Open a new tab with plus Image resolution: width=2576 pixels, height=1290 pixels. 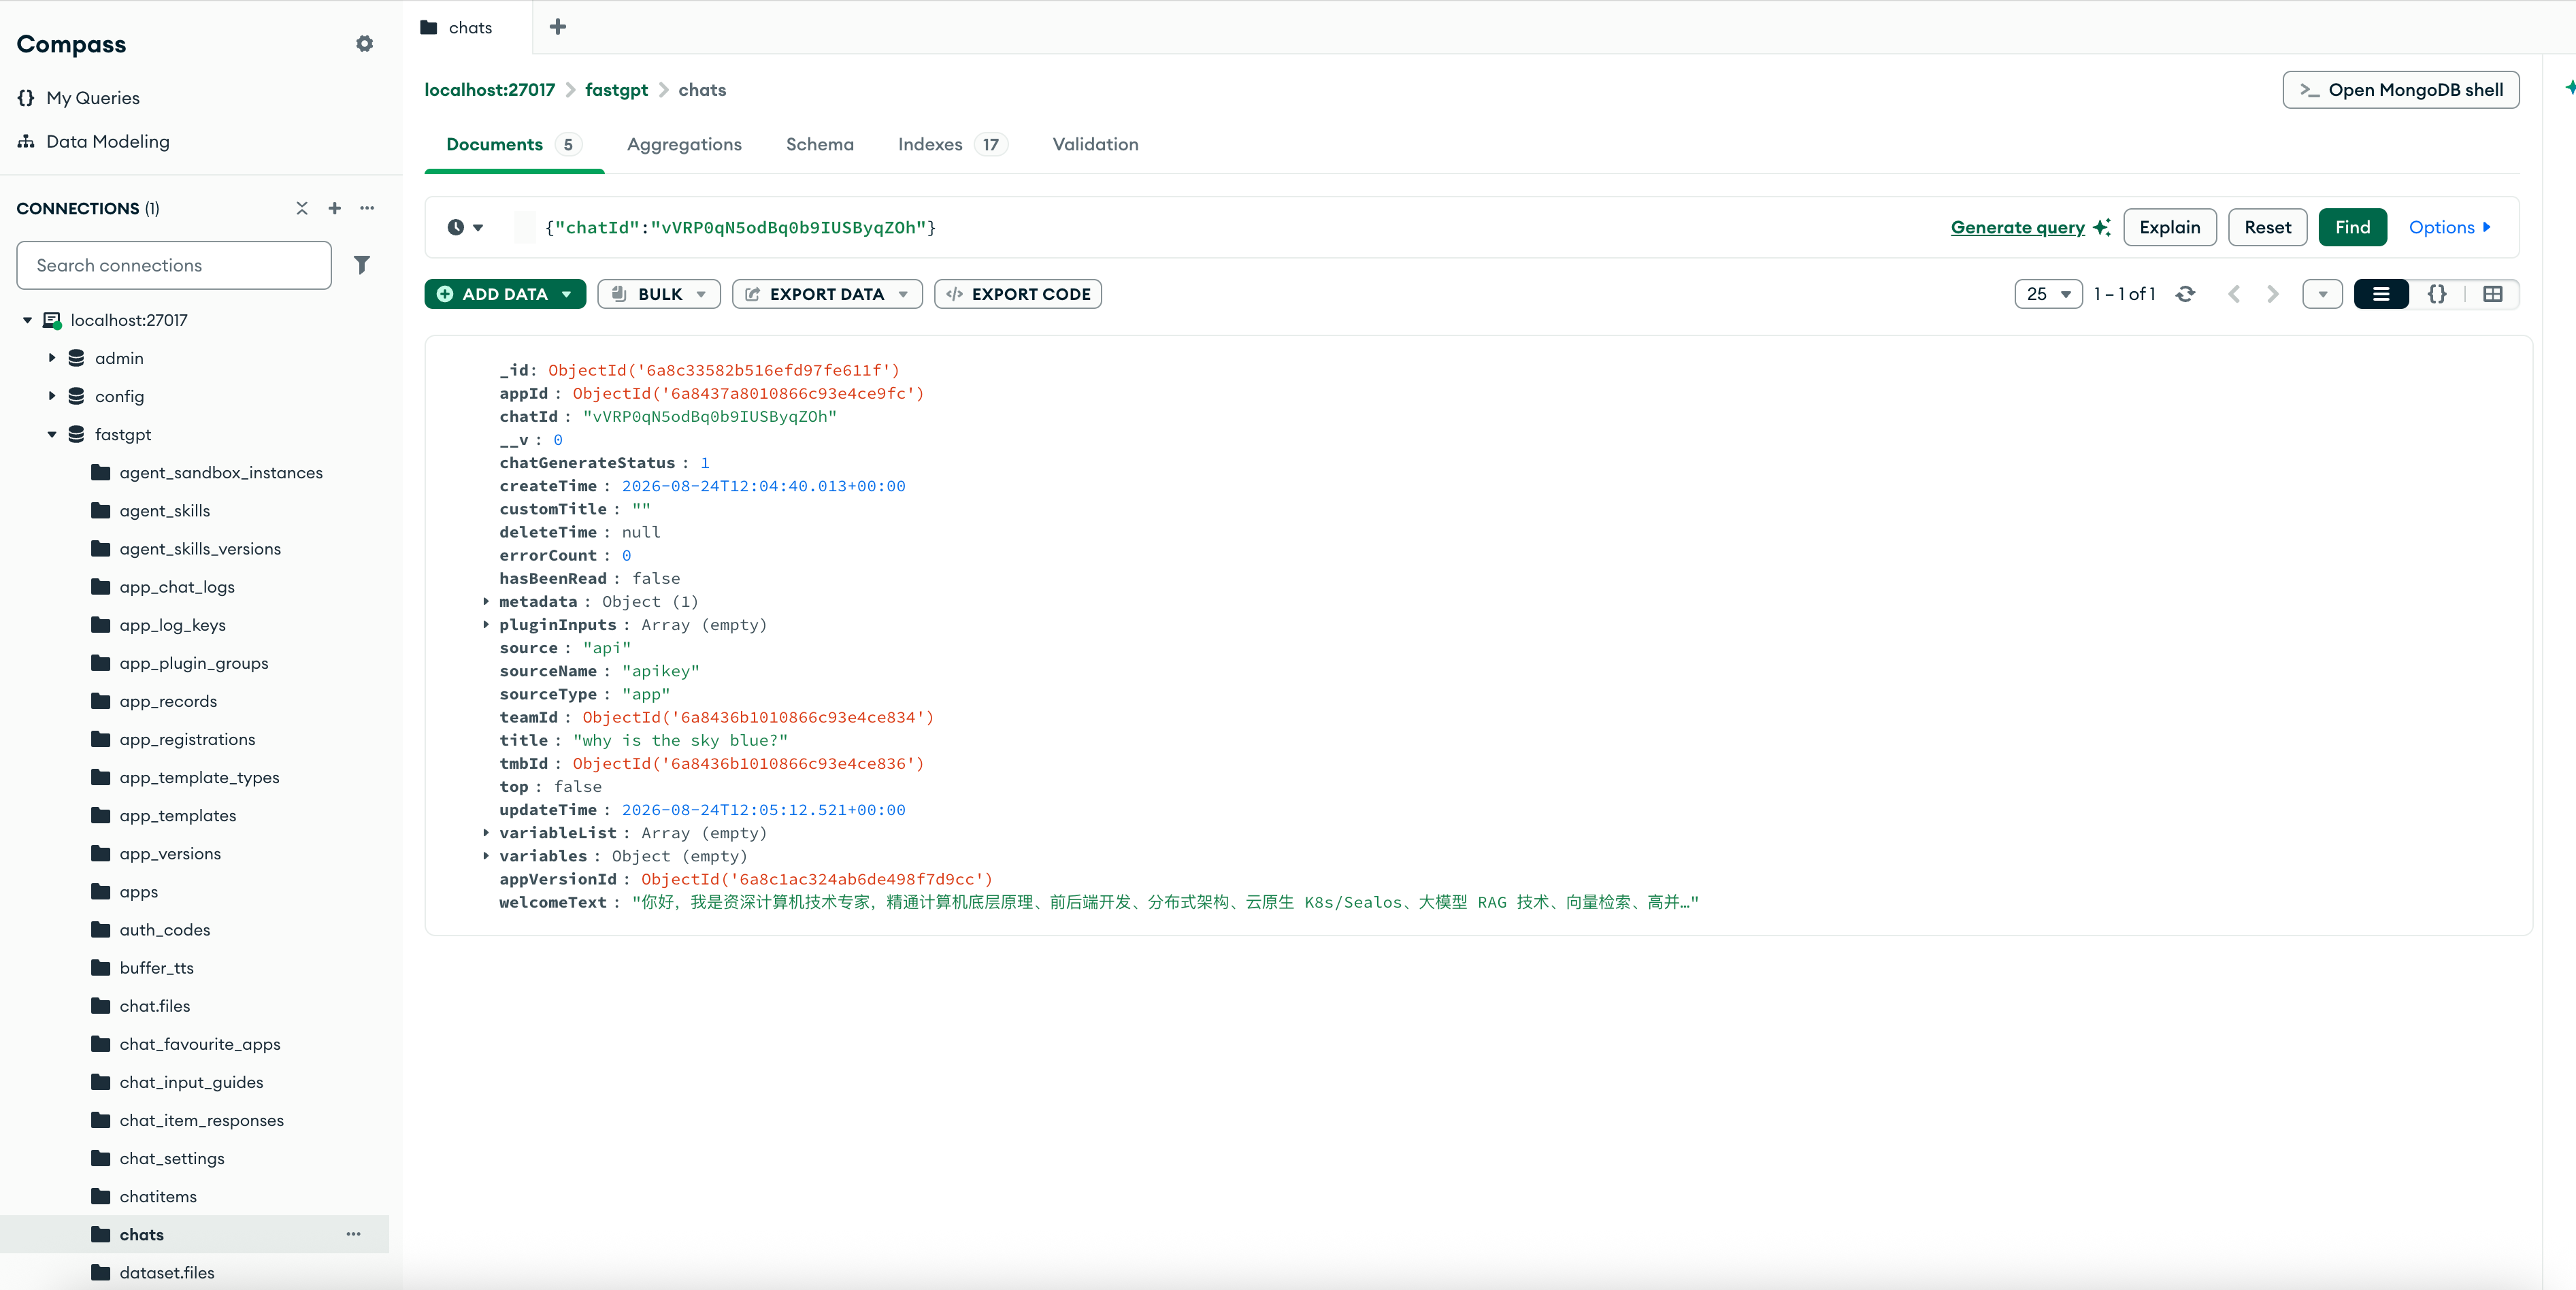click(558, 27)
